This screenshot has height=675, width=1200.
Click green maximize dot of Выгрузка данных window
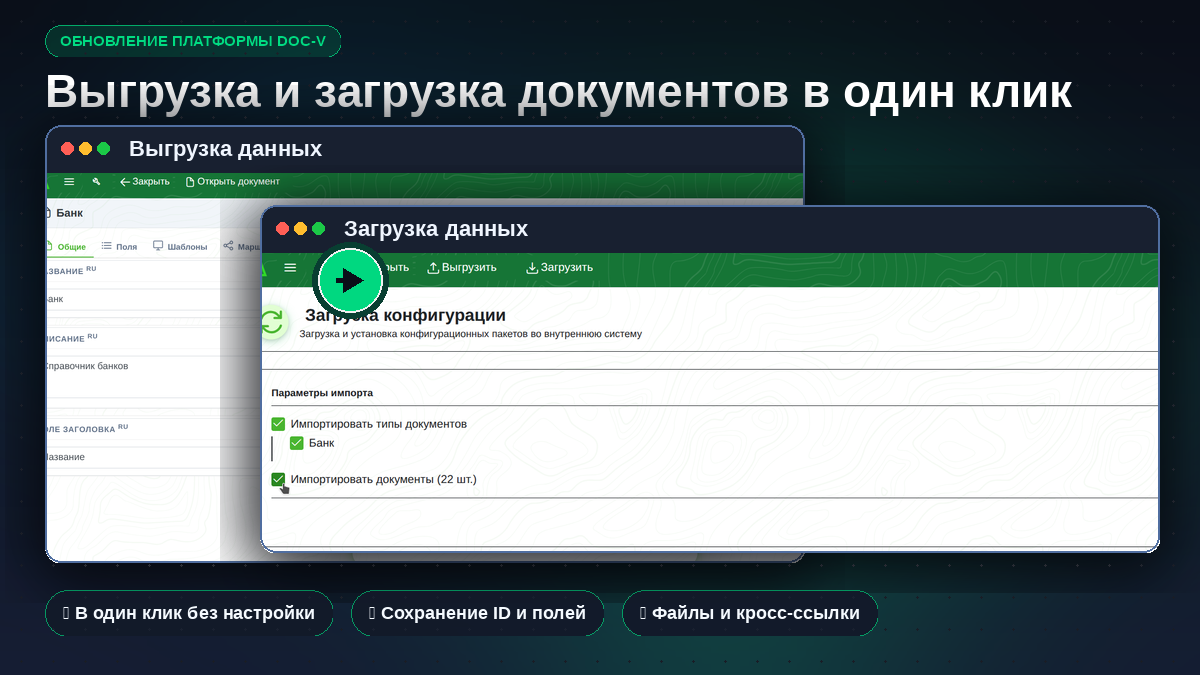[103, 149]
